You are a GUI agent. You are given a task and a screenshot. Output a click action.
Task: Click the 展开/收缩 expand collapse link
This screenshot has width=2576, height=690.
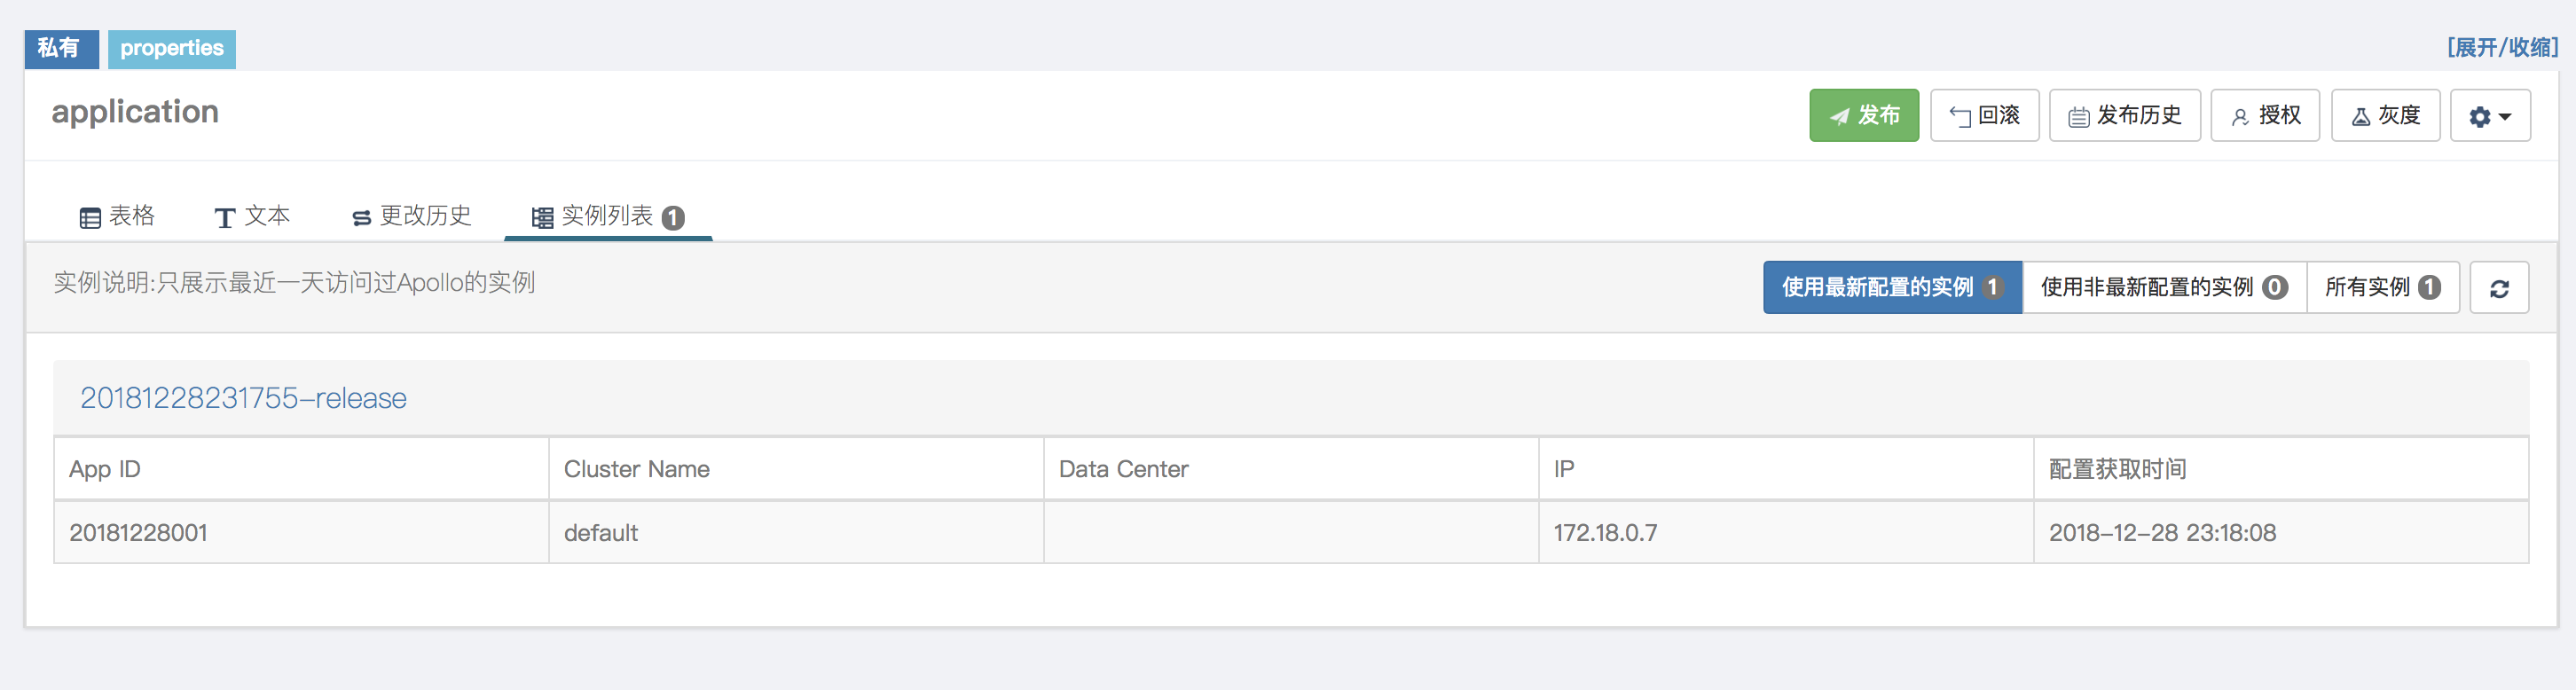(x=2501, y=47)
